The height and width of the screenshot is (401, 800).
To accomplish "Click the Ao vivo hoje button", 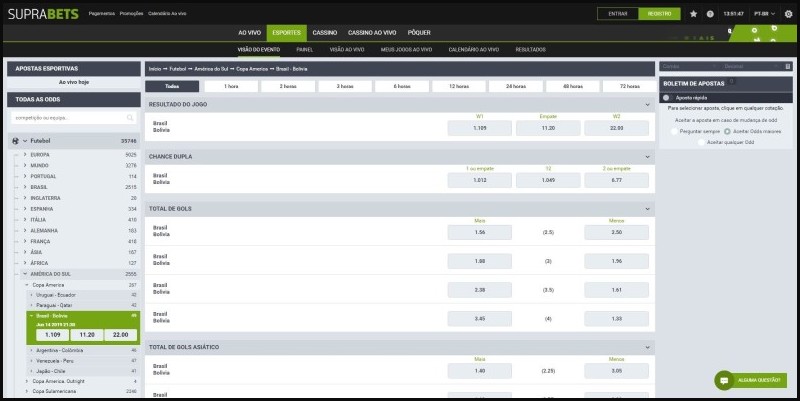I will (74, 82).
